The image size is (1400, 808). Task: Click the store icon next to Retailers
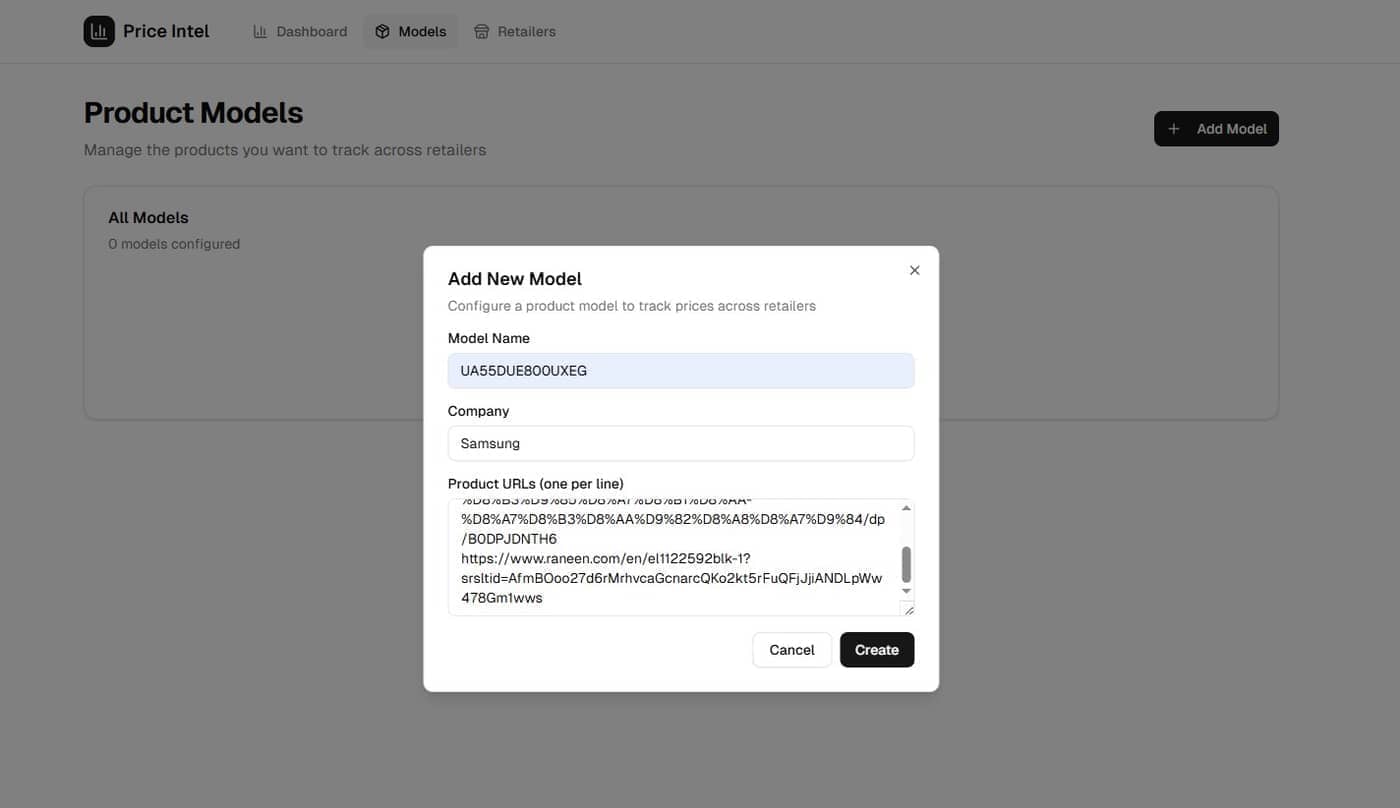click(x=481, y=31)
